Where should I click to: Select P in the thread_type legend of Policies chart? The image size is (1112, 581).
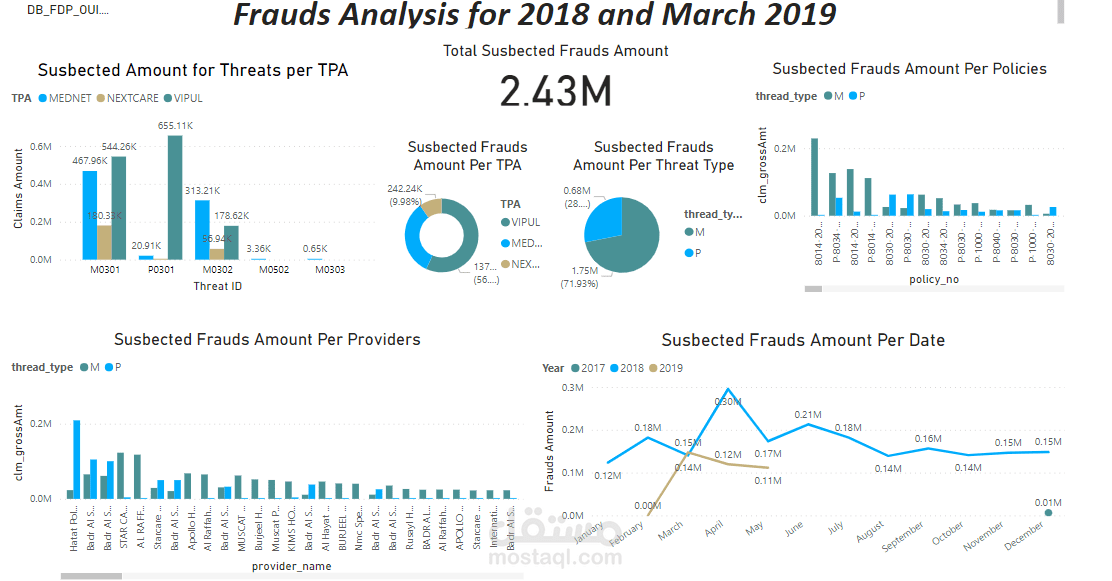(851, 96)
